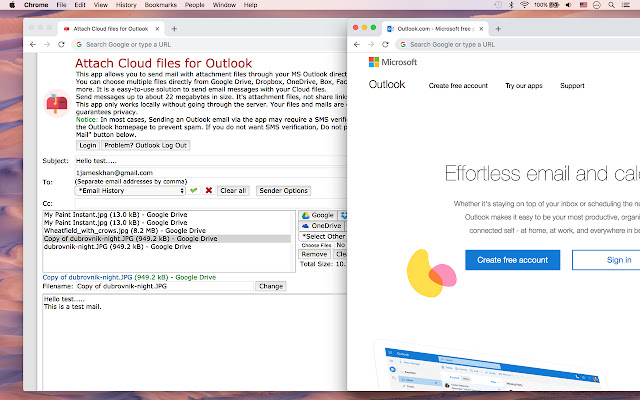Reload page in left Chrome window
640x400 pixels.
point(61,44)
